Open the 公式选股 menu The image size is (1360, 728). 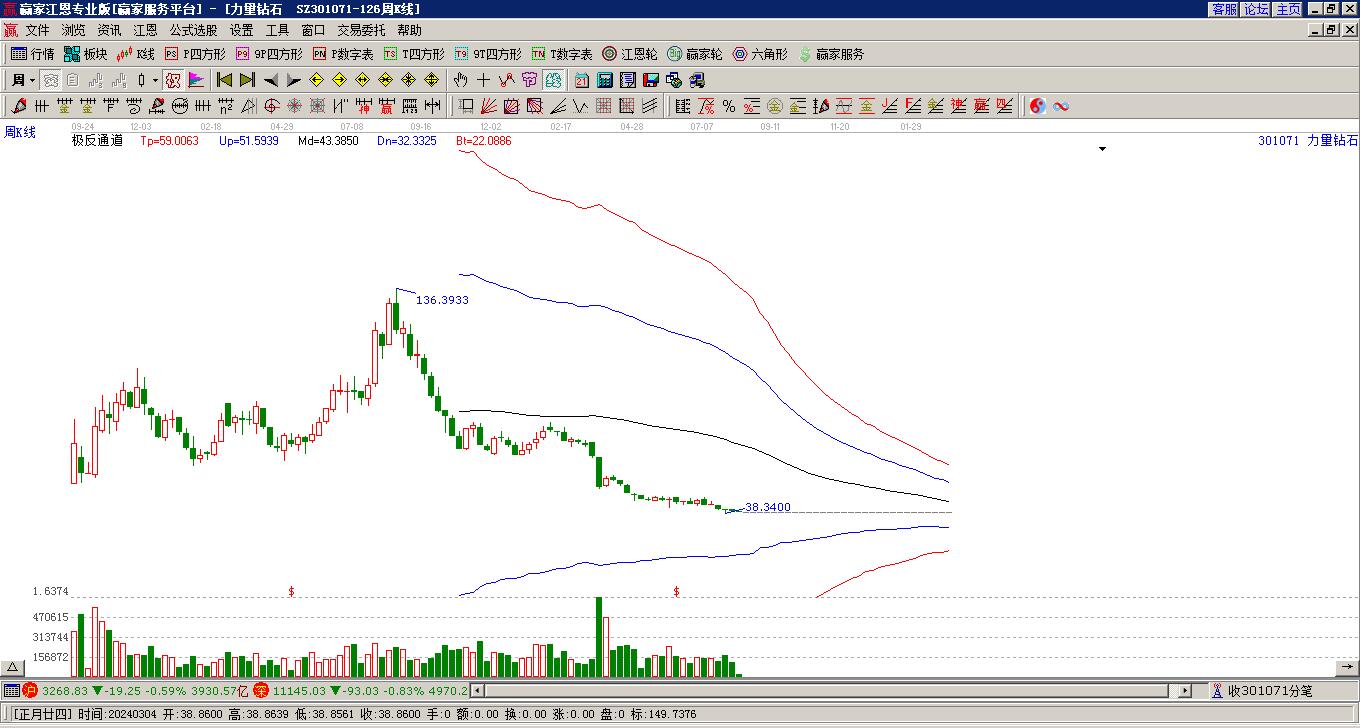point(193,31)
